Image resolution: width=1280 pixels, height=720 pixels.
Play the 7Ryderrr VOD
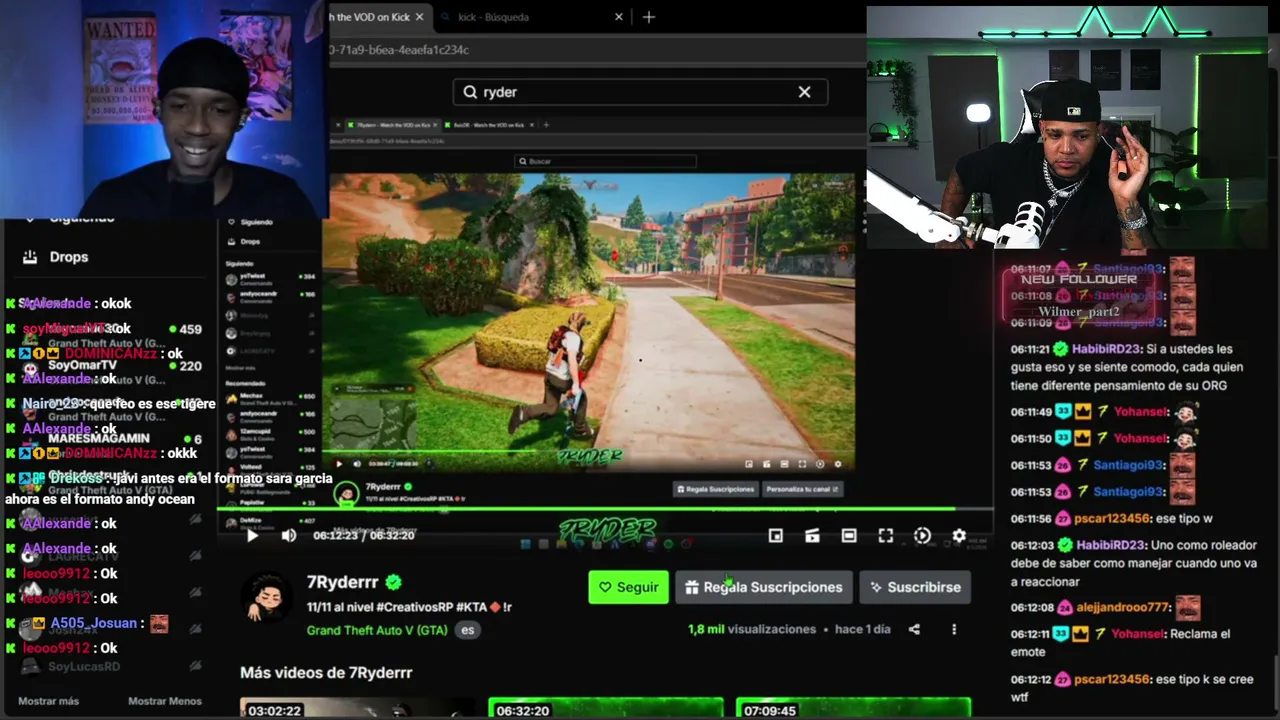click(252, 535)
